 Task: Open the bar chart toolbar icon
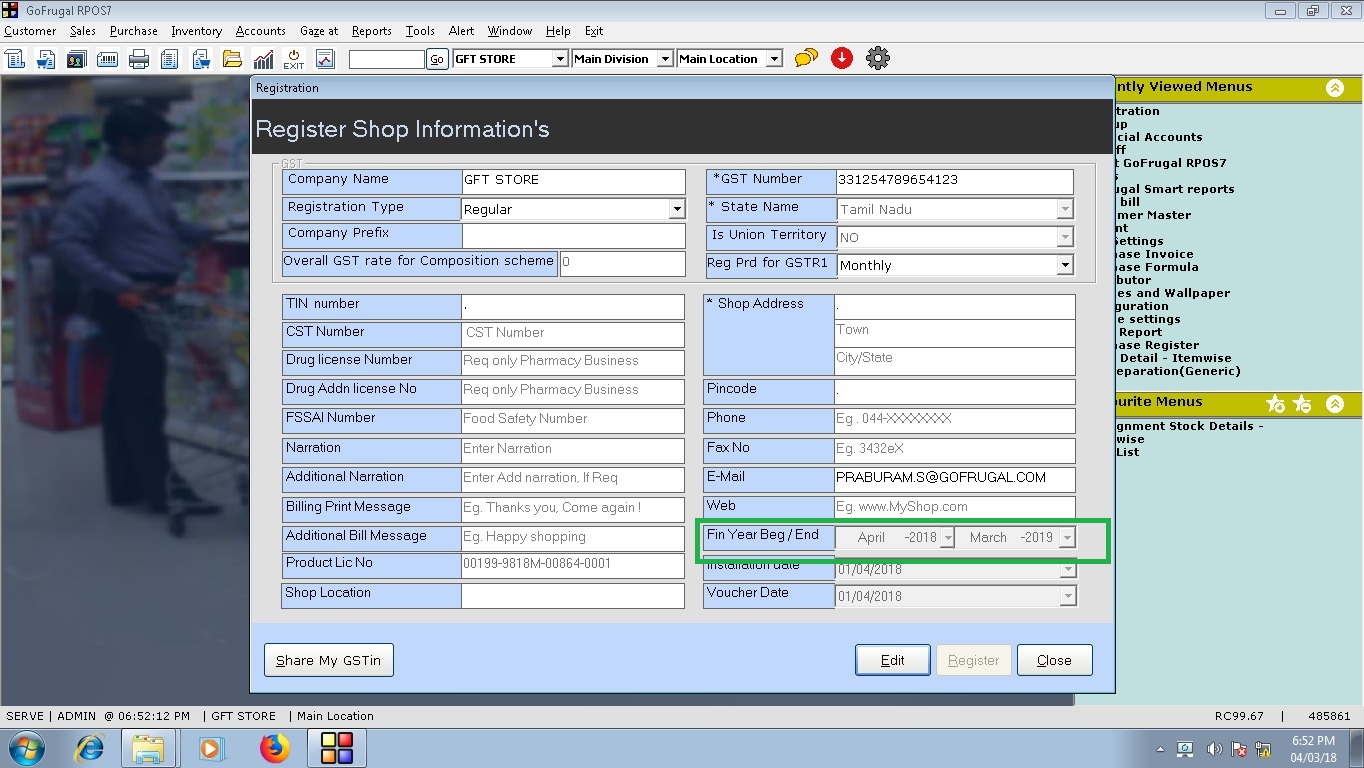coord(263,59)
